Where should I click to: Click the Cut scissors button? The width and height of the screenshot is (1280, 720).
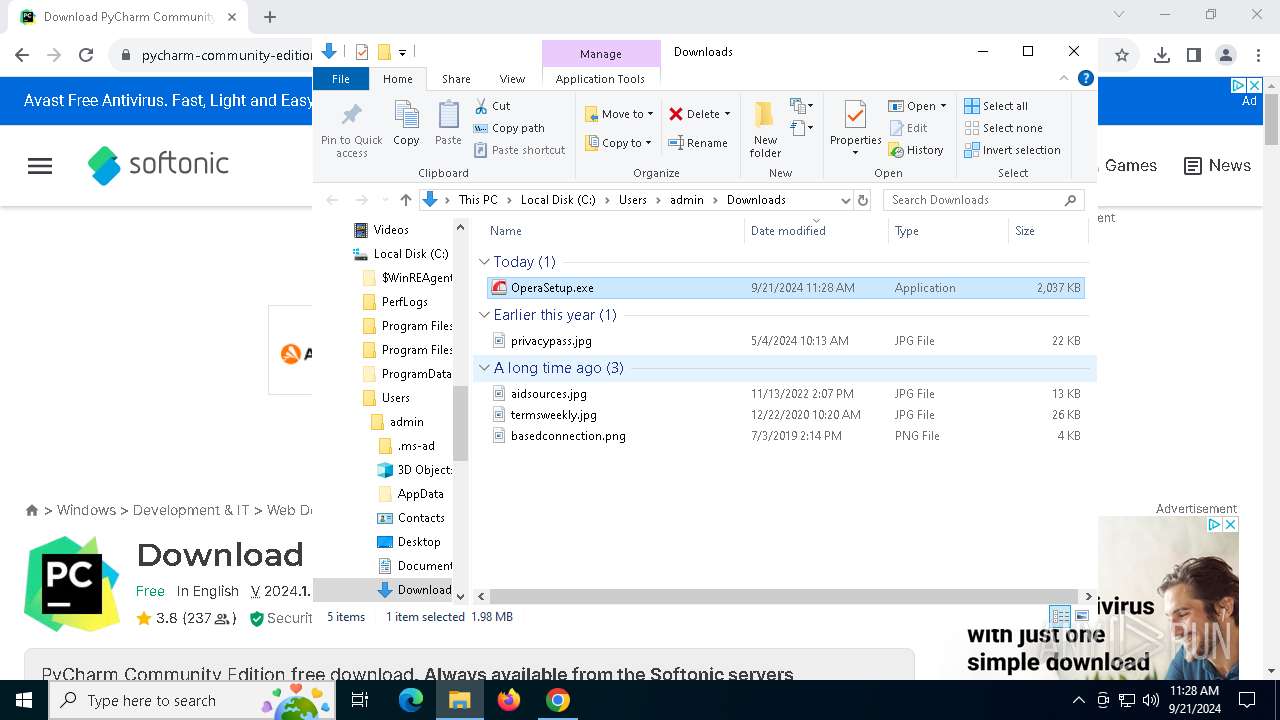[492, 106]
